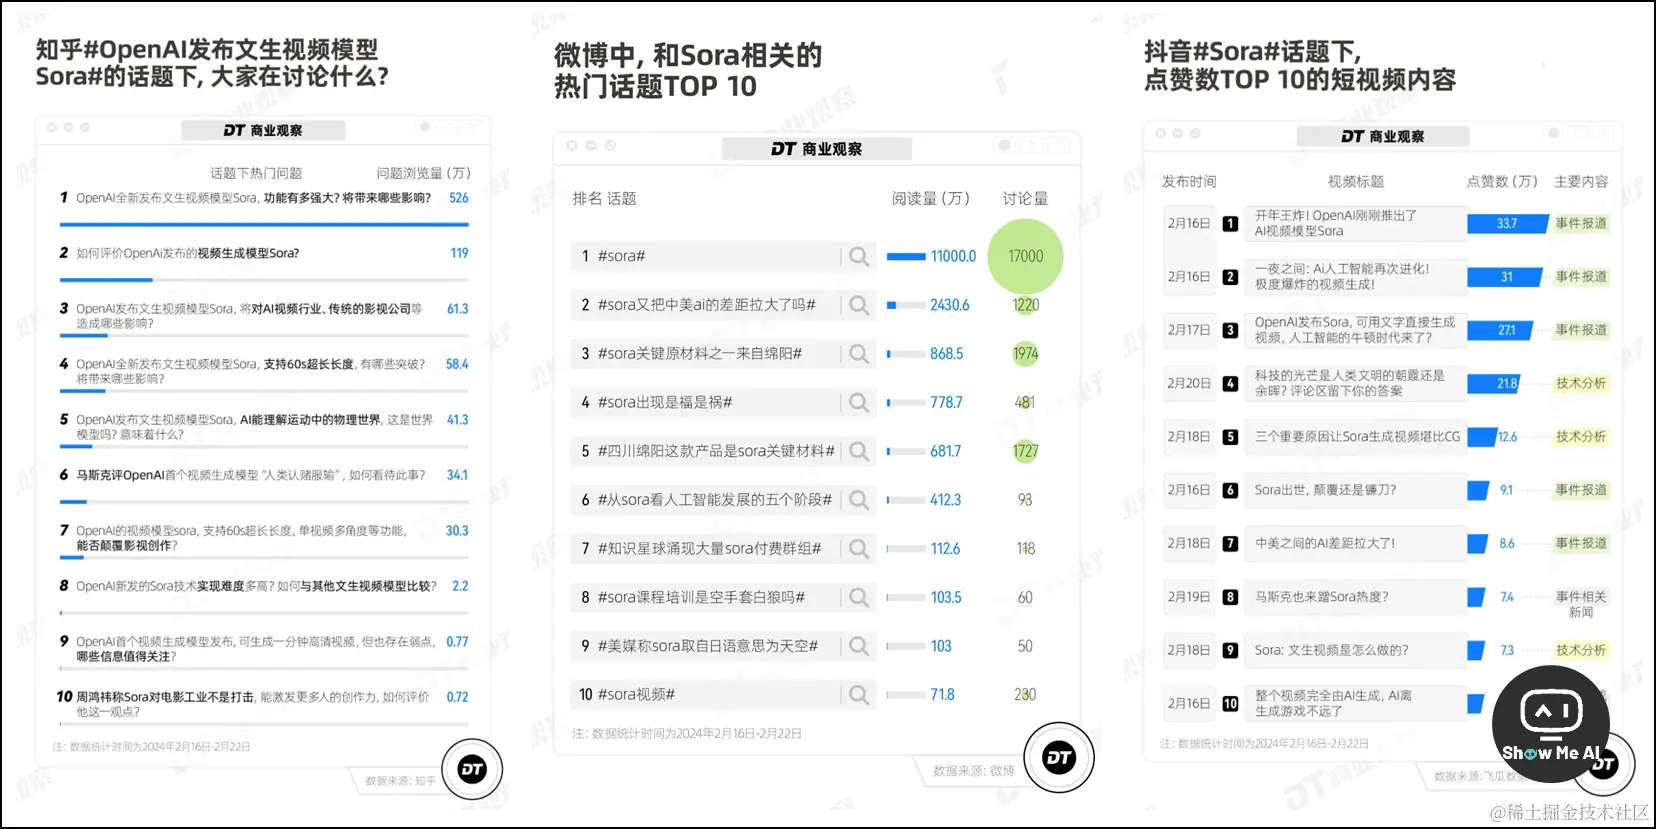This screenshot has height=829, width=1656.
Task: Click the magnifier beside #四川绵阳这款产品是sora关键材料#
Action: [x=859, y=452]
